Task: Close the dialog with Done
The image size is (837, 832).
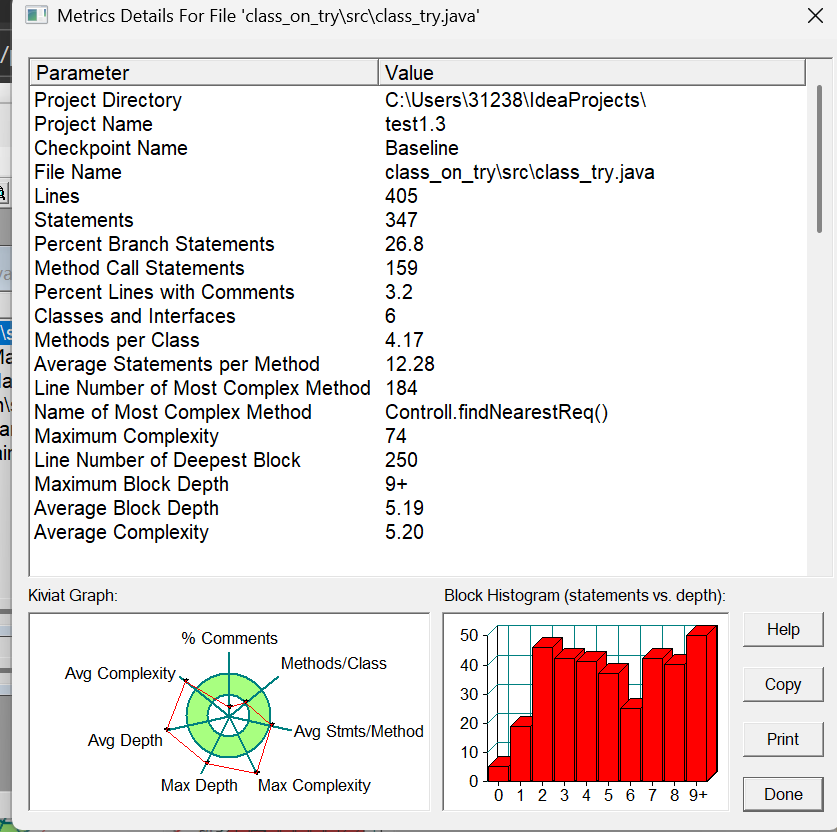Action: [x=783, y=794]
